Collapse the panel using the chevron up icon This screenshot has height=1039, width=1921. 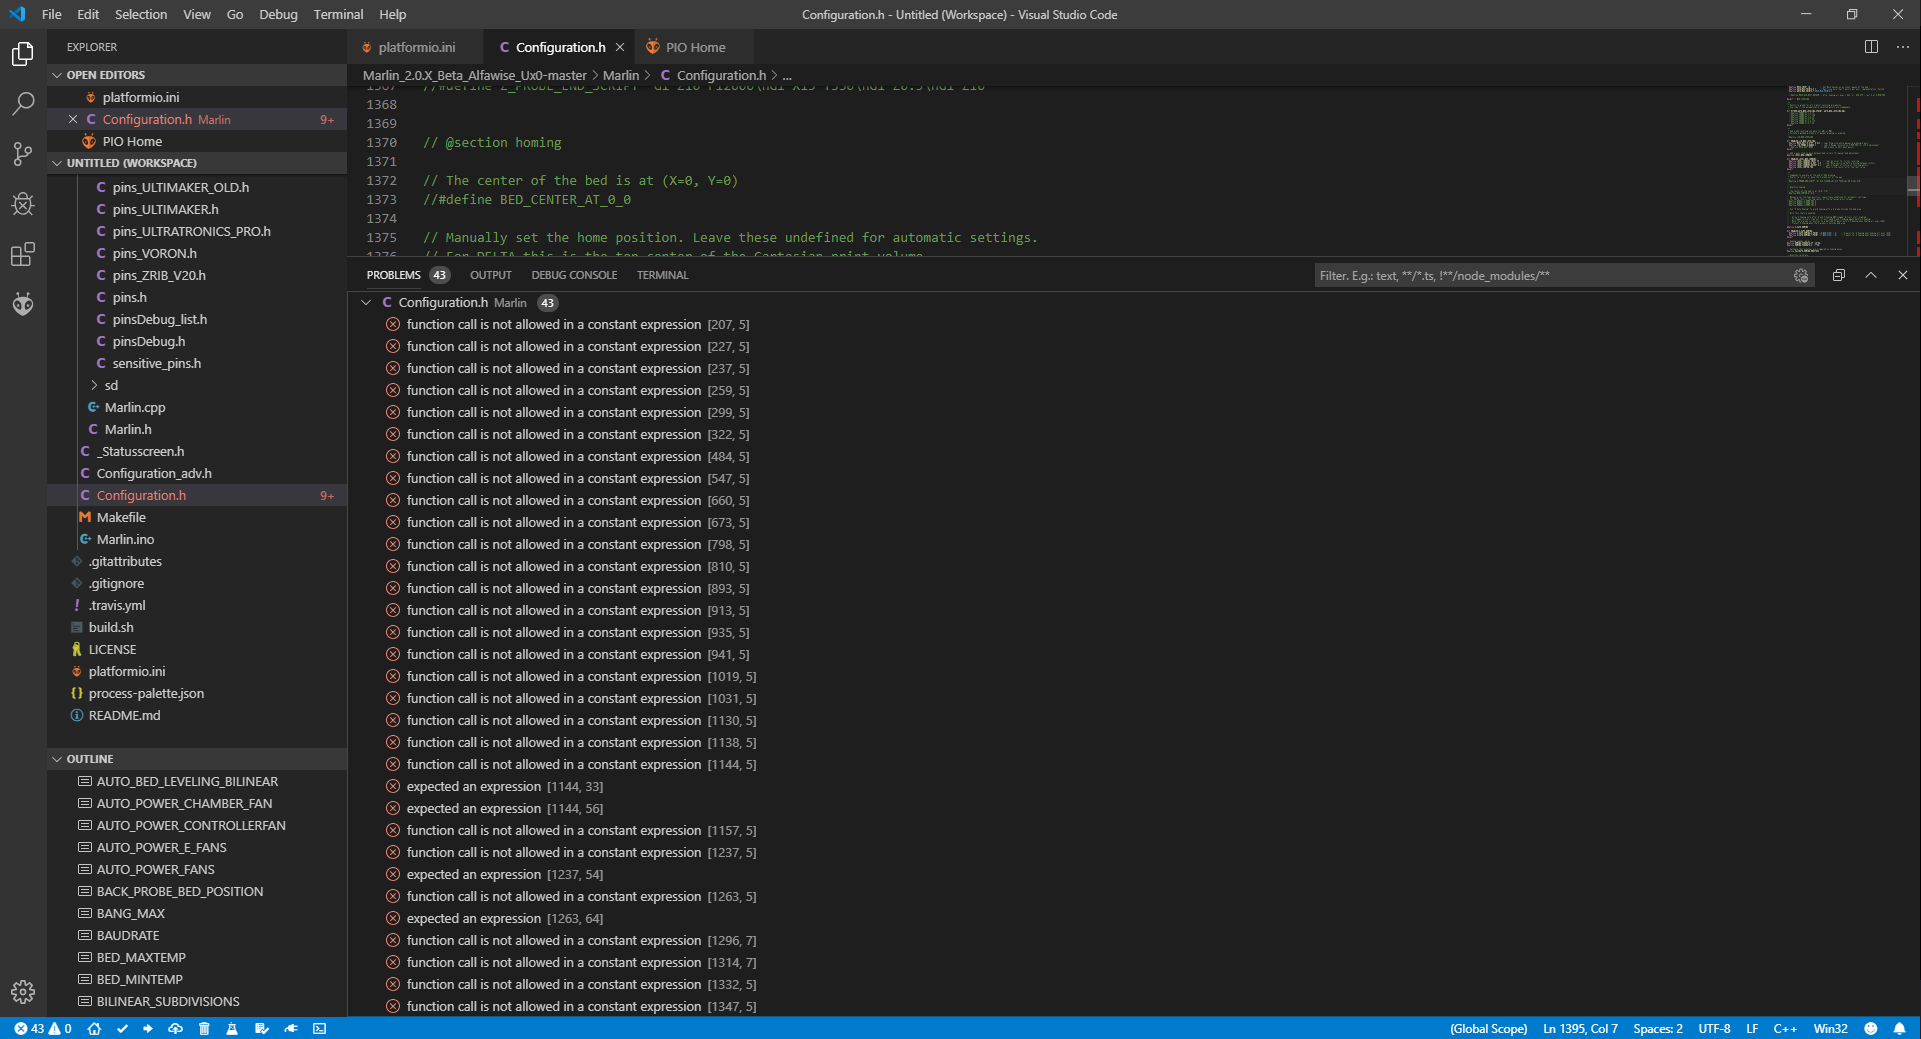[1870, 275]
